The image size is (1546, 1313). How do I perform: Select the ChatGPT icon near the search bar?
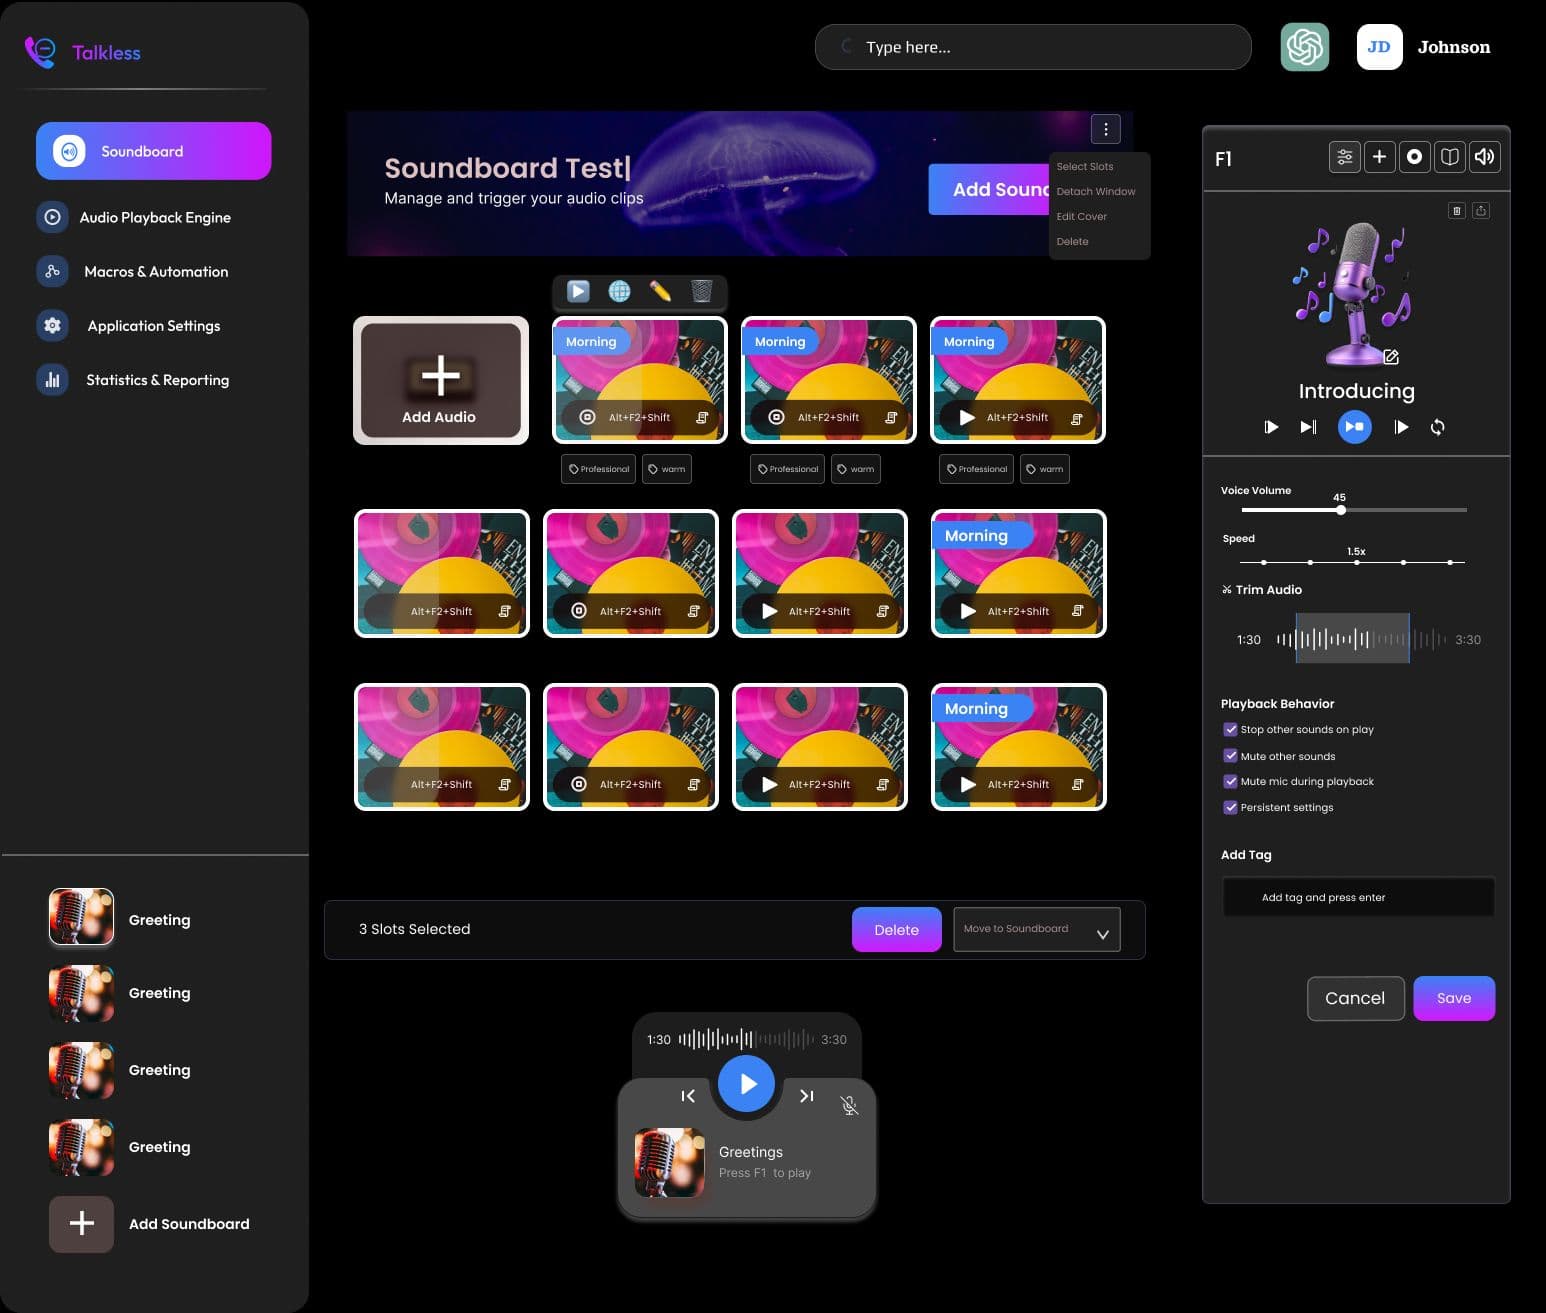pos(1304,46)
